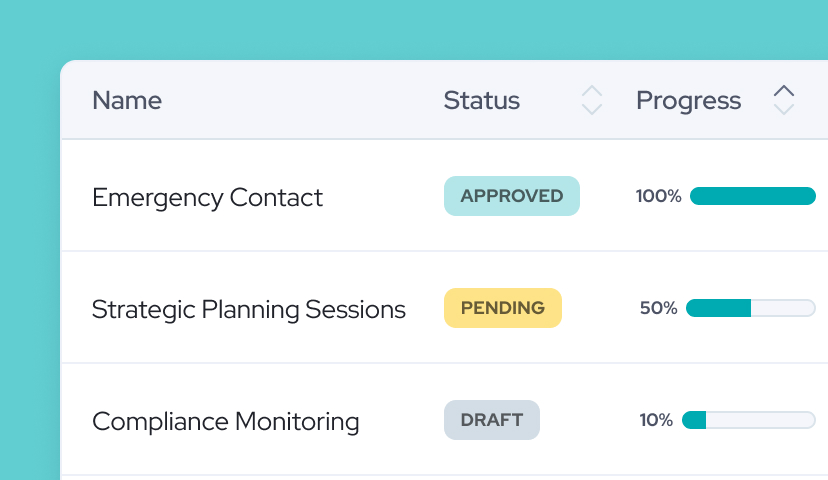Click the 100% progress percentage label

[659, 196]
